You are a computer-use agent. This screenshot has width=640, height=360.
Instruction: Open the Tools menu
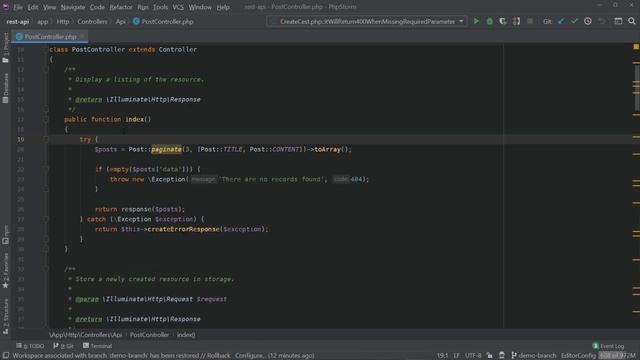[x=160, y=7]
